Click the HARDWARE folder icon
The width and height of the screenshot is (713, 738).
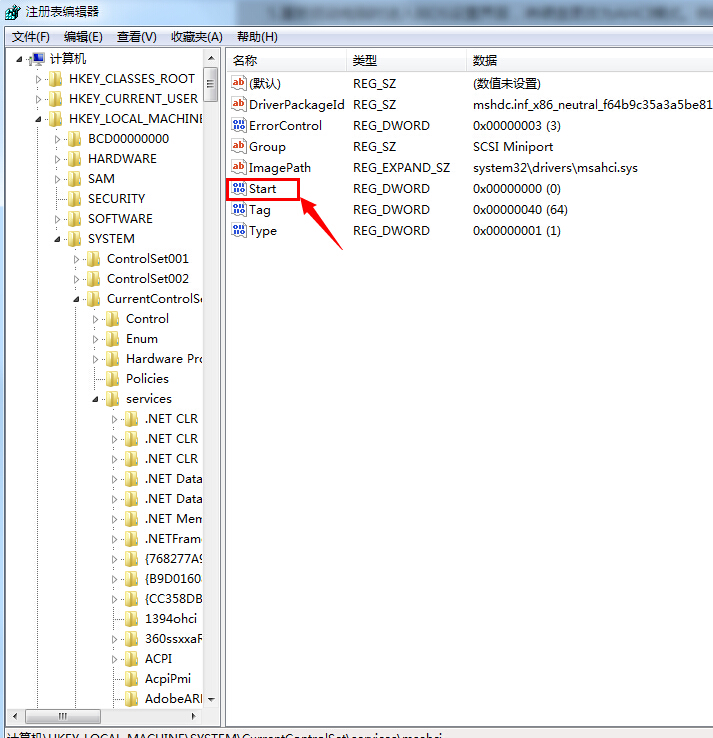tap(74, 159)
